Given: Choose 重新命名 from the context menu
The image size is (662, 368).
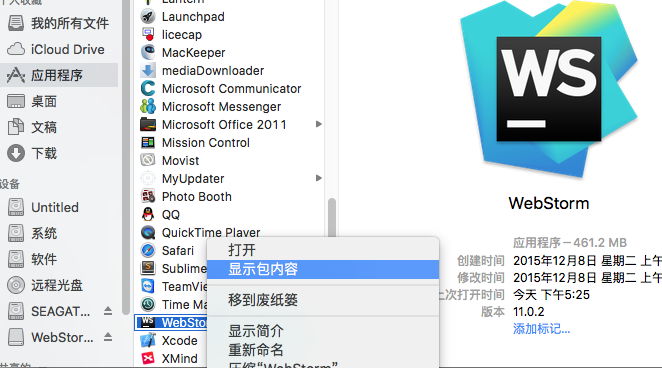Looking at the screenshot, I should point(323,350).
